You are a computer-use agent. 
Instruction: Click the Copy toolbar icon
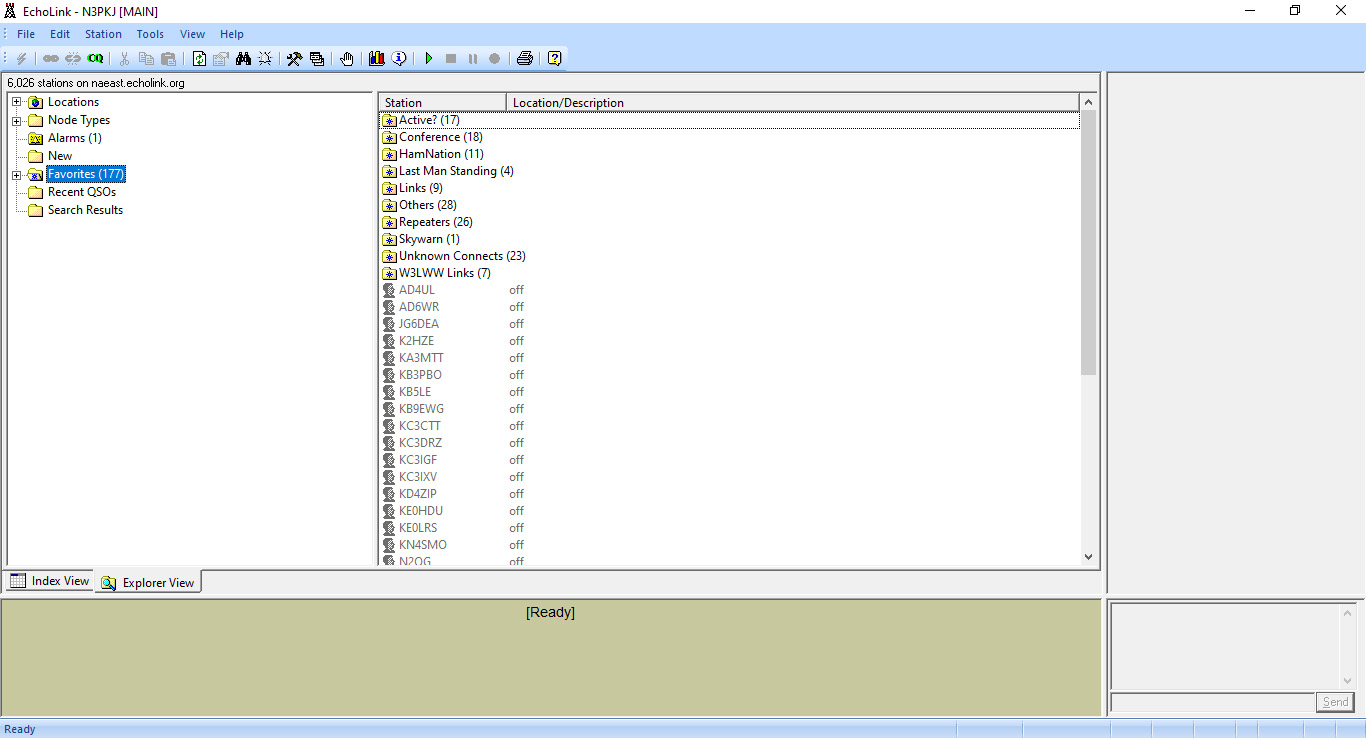click(146, 59)
